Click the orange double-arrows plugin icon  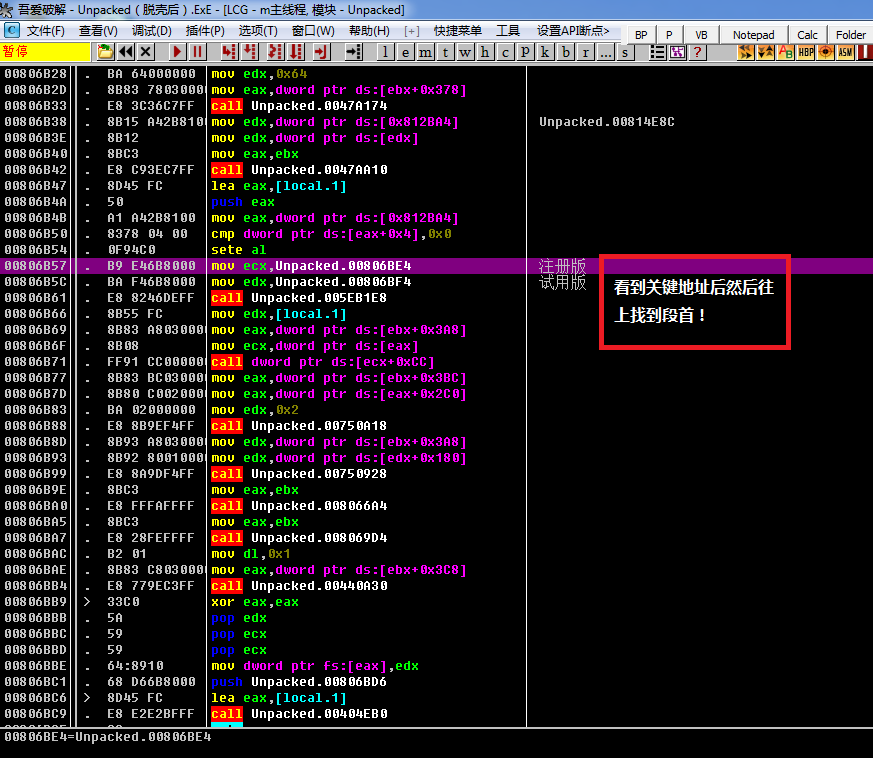[746, 52]
